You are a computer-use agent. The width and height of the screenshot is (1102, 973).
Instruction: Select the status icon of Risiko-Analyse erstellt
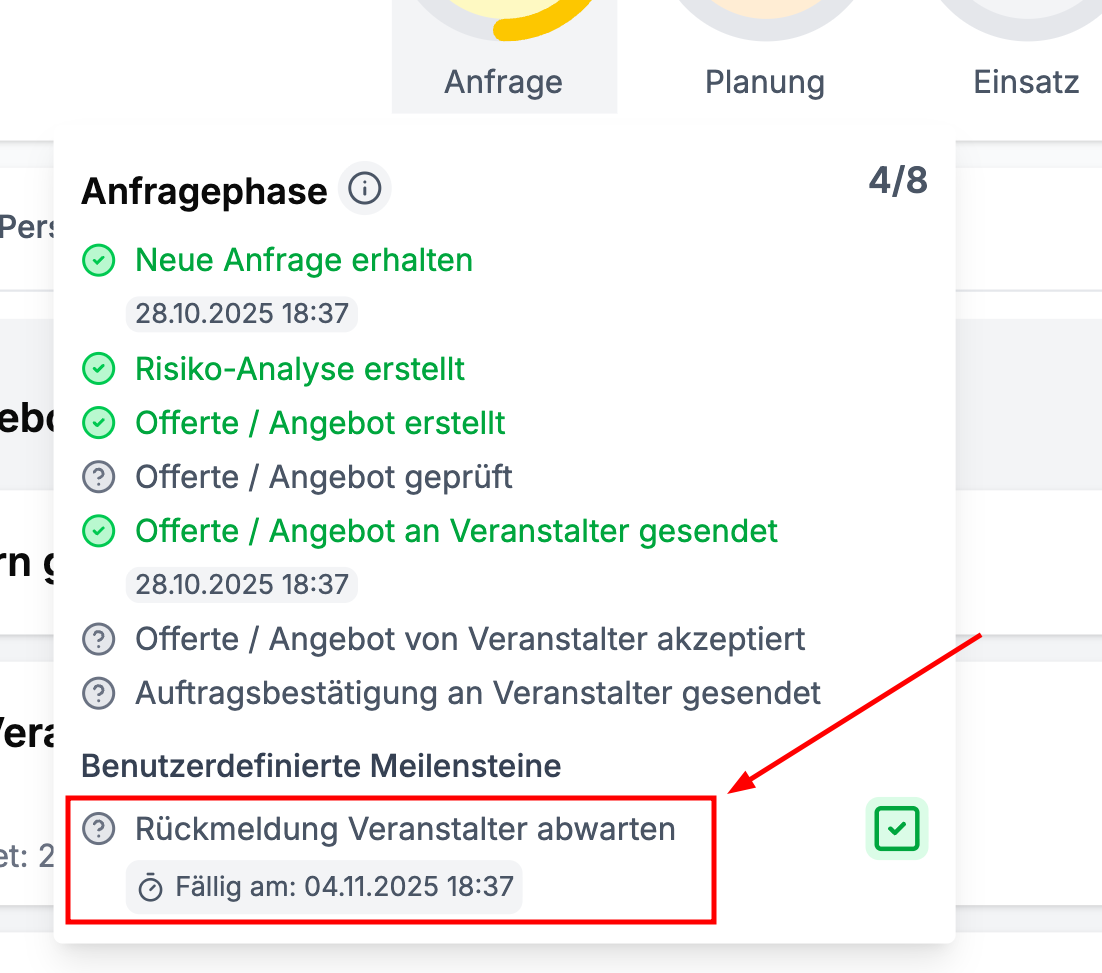98,369
